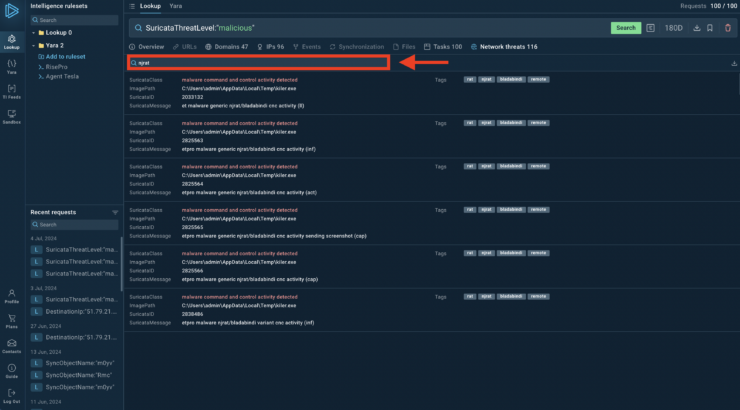Open TI Feeds from the sidebar
This screenshot has width=740, height=410.
click(x=11, y=92)
